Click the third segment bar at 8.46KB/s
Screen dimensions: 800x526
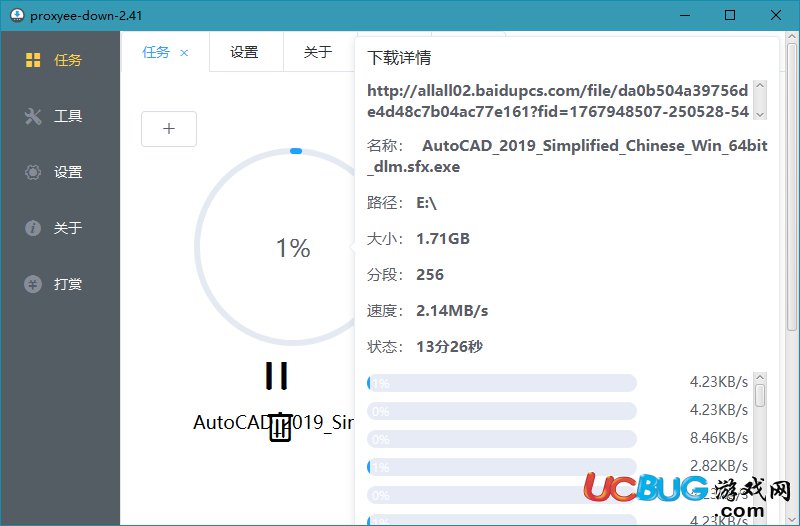(x=502, y=439)
